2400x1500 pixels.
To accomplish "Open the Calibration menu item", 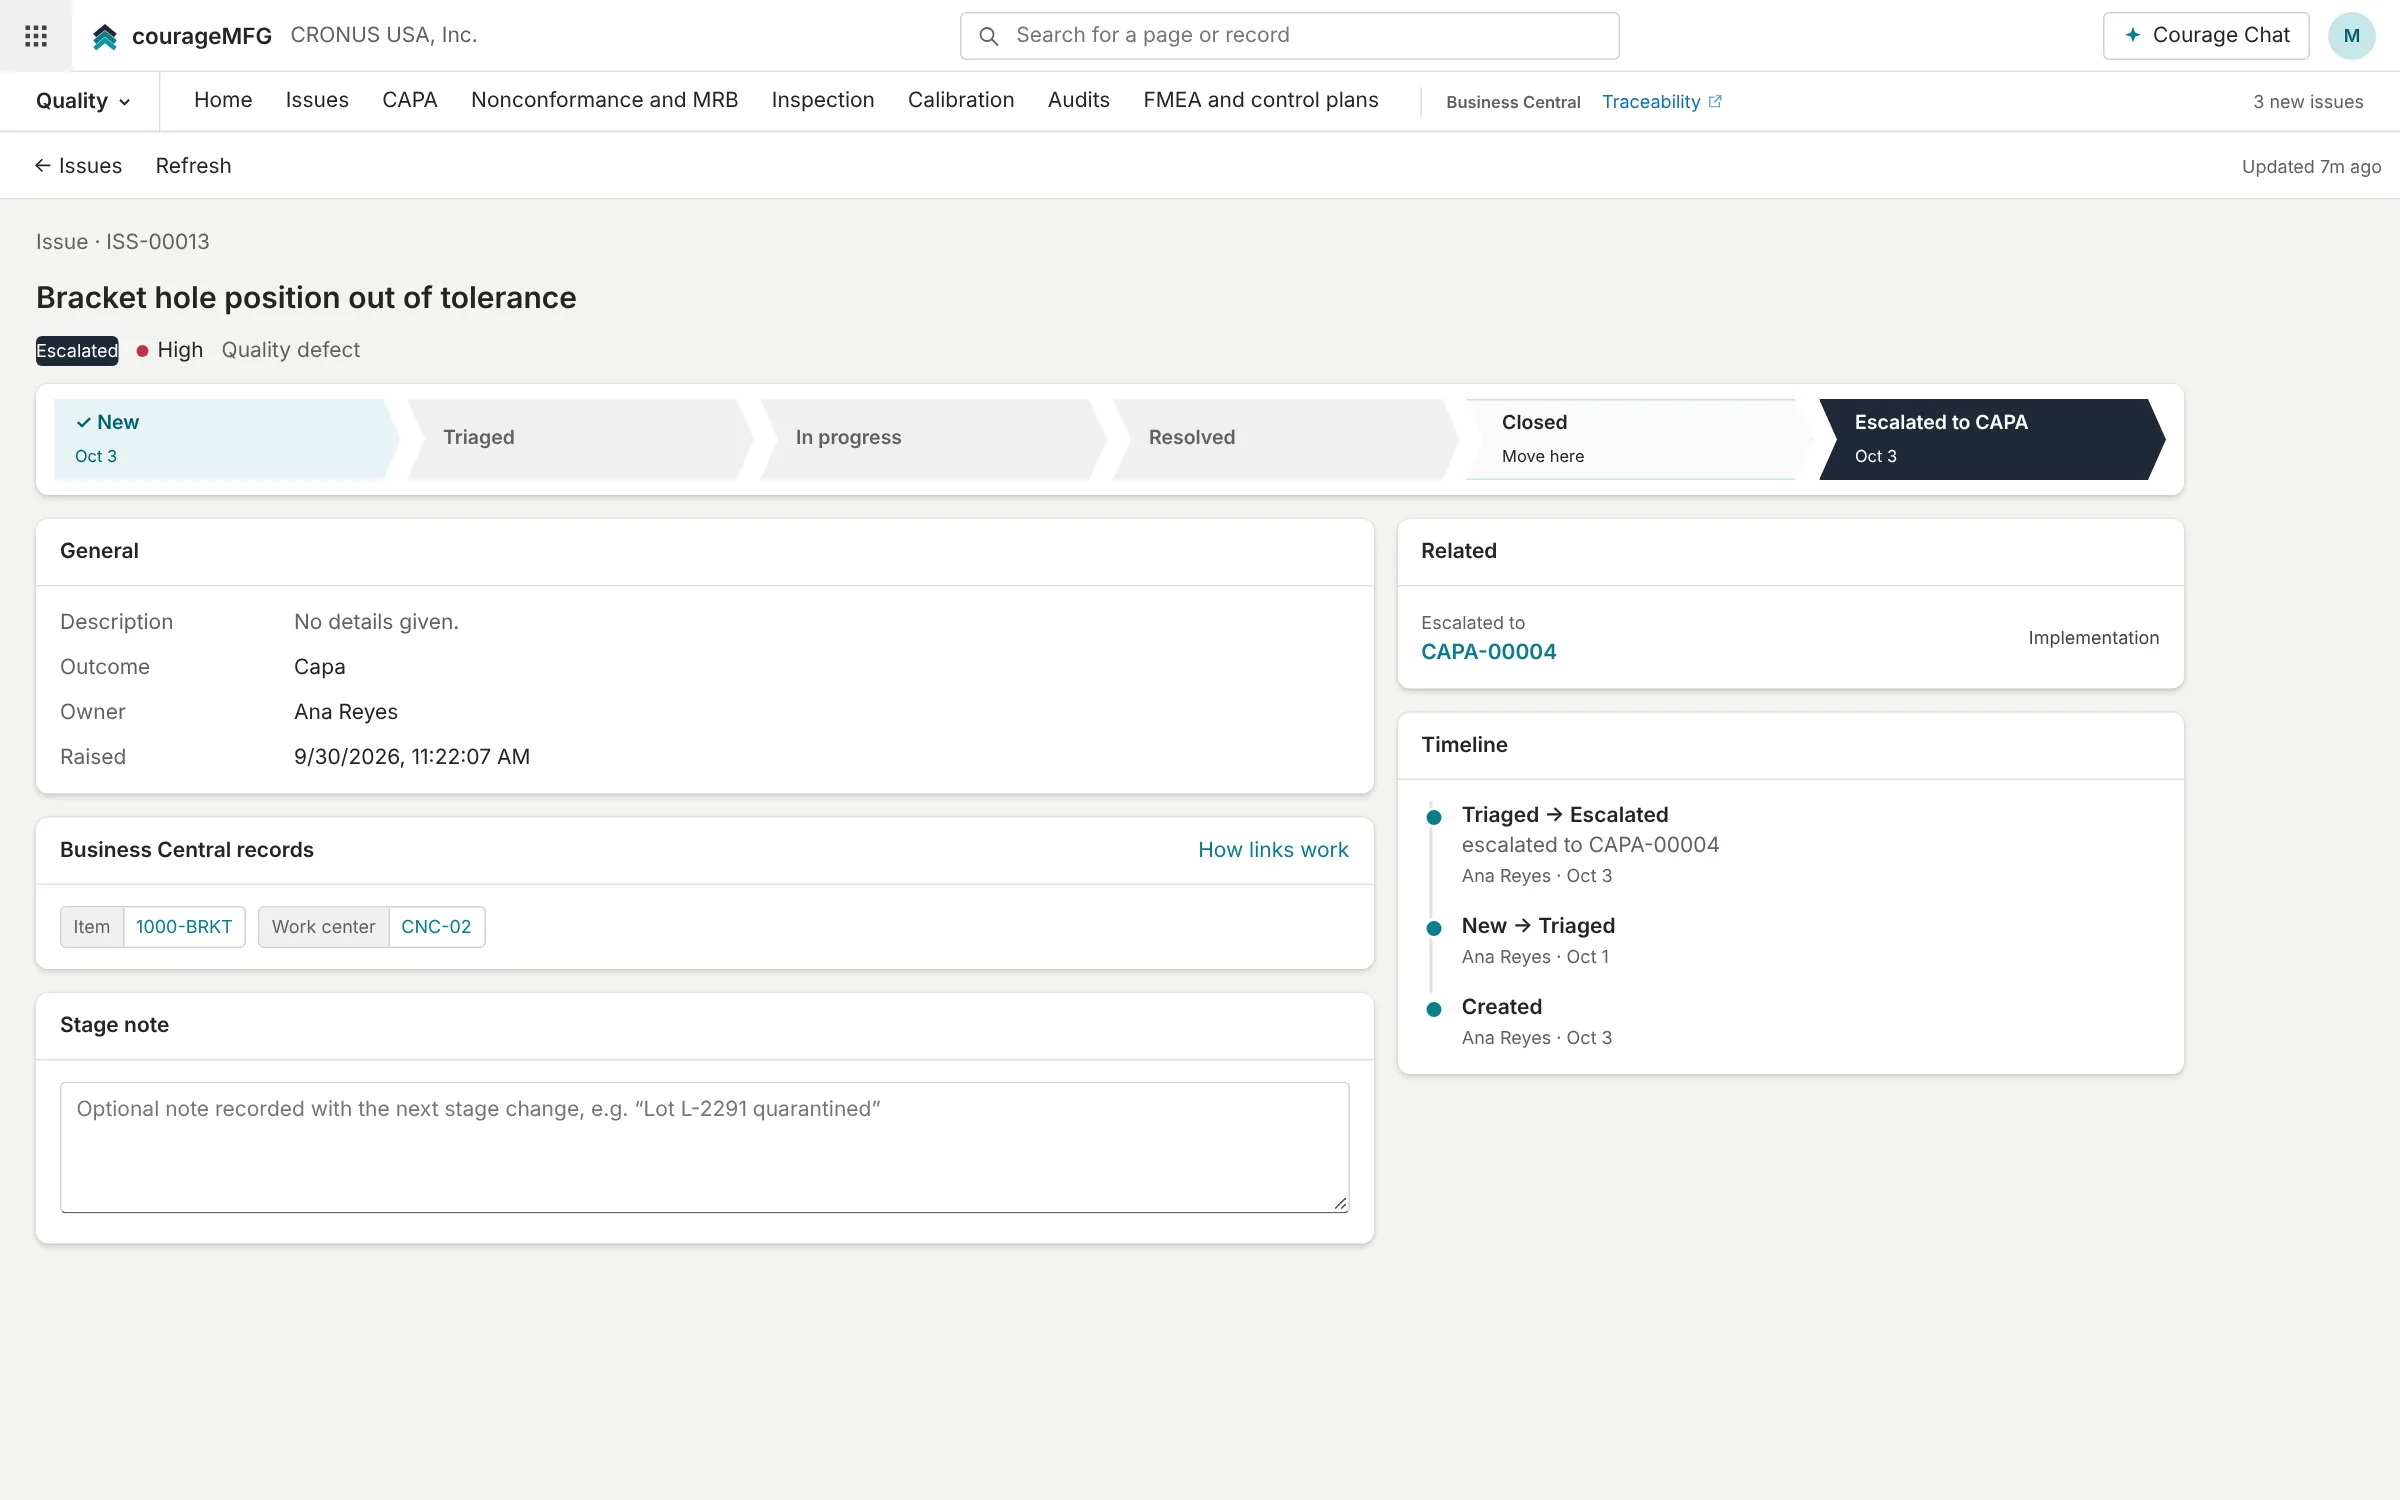I will tap(961, 100).
